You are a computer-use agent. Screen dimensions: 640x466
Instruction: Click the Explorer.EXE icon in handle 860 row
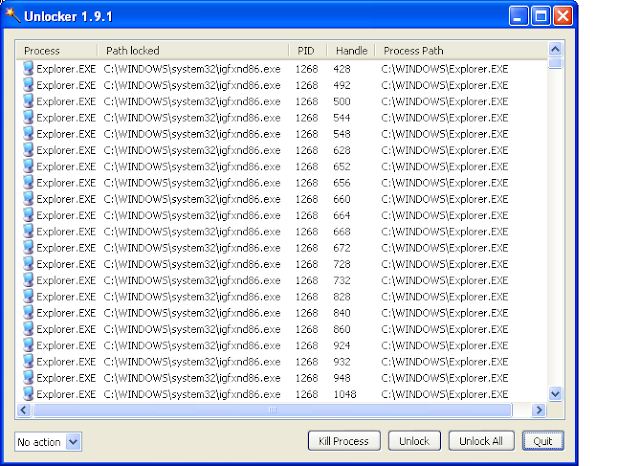click(28, 329)
